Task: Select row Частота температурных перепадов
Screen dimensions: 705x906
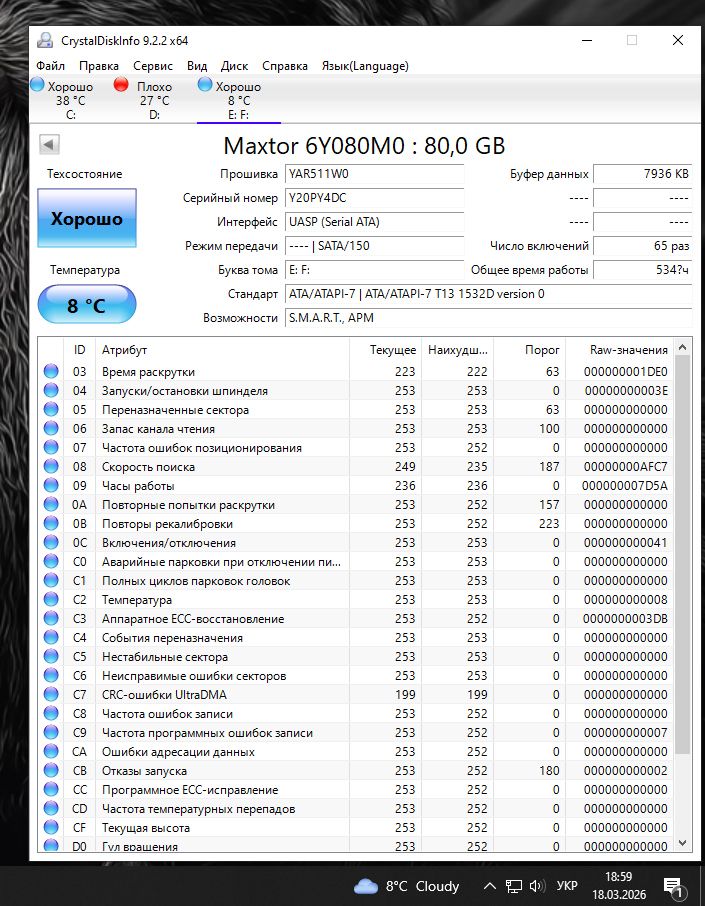Action: tap(355, 808)
